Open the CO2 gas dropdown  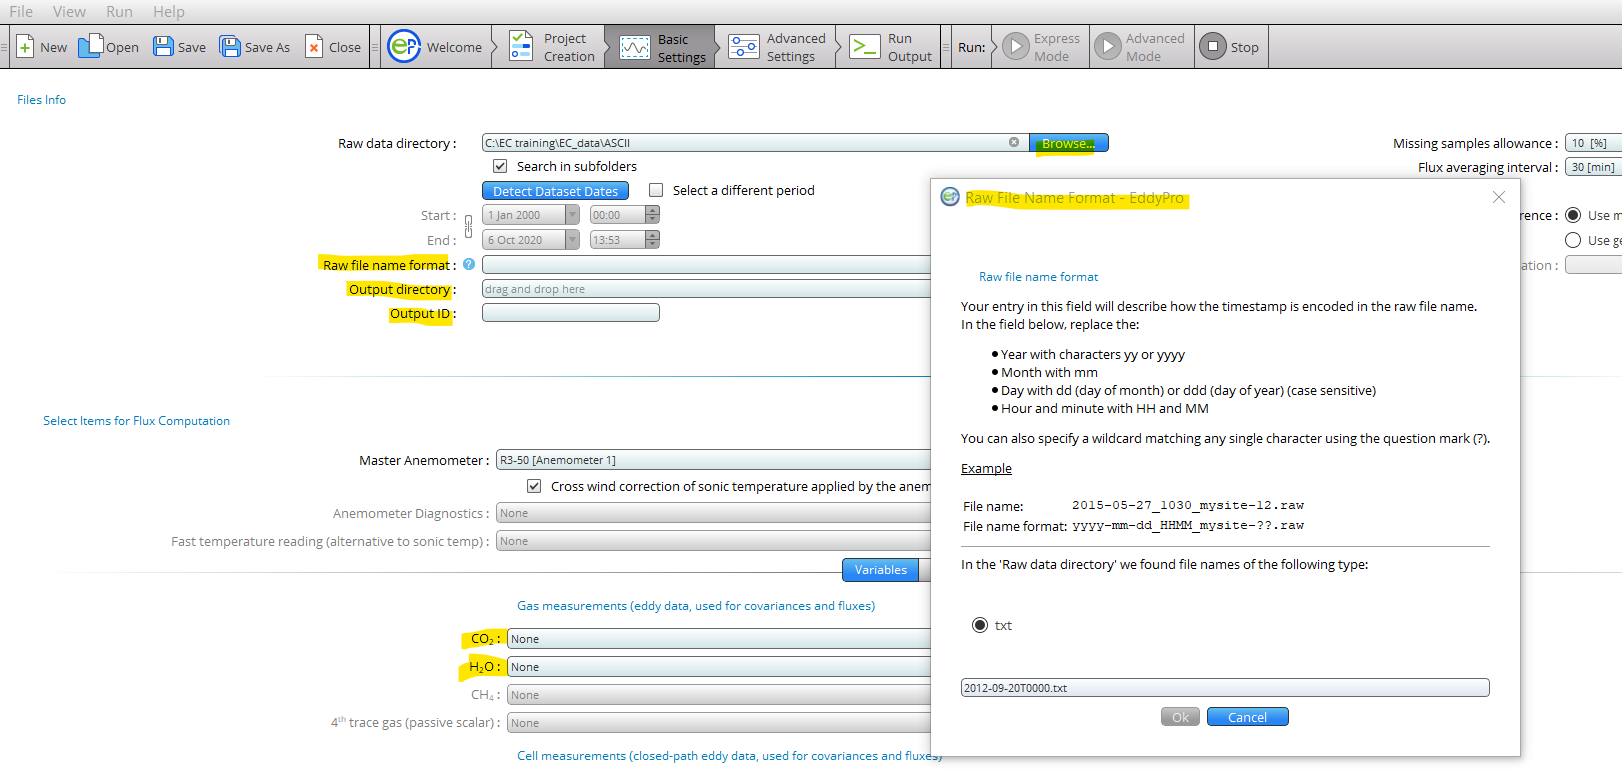(x=719, y=639)
